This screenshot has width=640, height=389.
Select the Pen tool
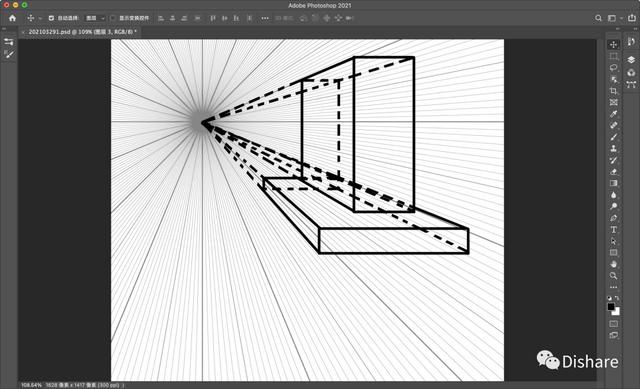click(x=613, y=218)
